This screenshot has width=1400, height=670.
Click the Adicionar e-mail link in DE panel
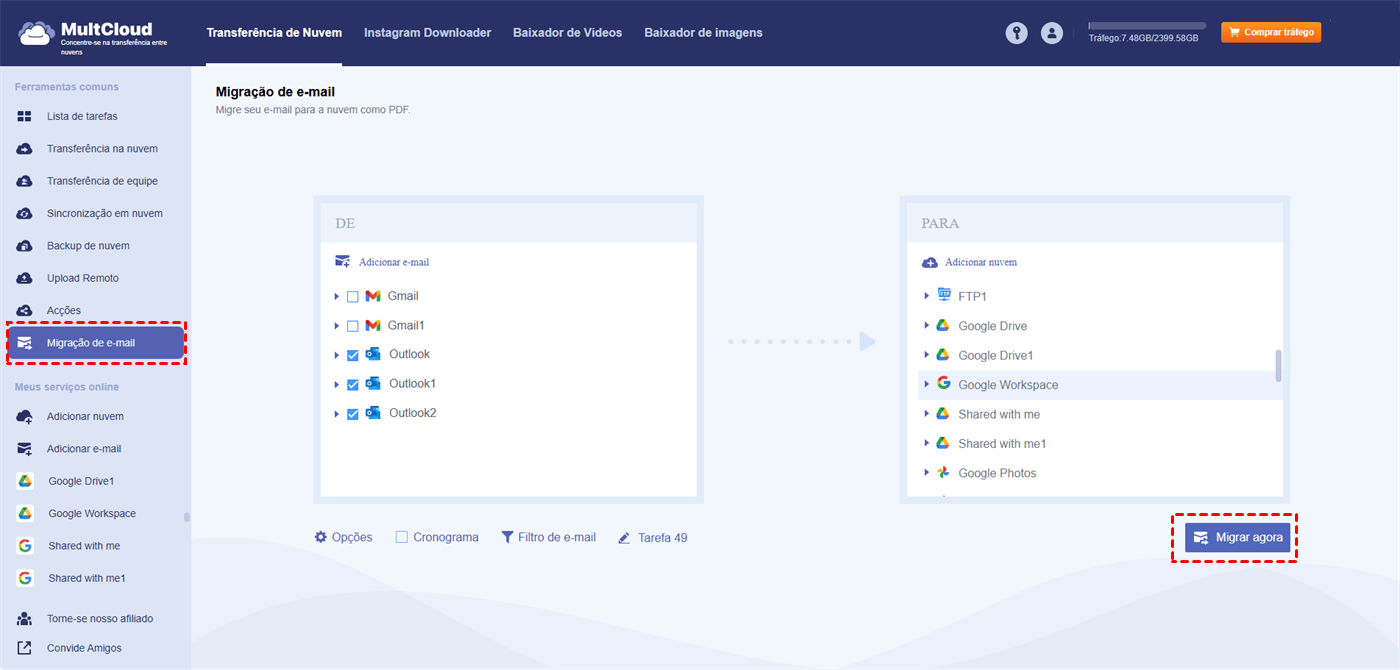[x=394, y=262]
